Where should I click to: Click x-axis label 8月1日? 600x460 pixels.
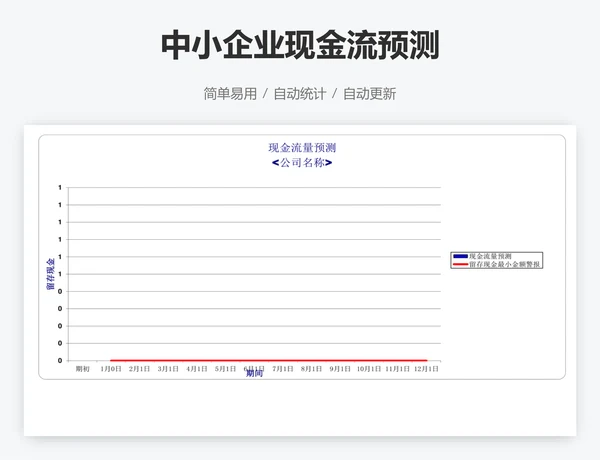coord(311,369)
